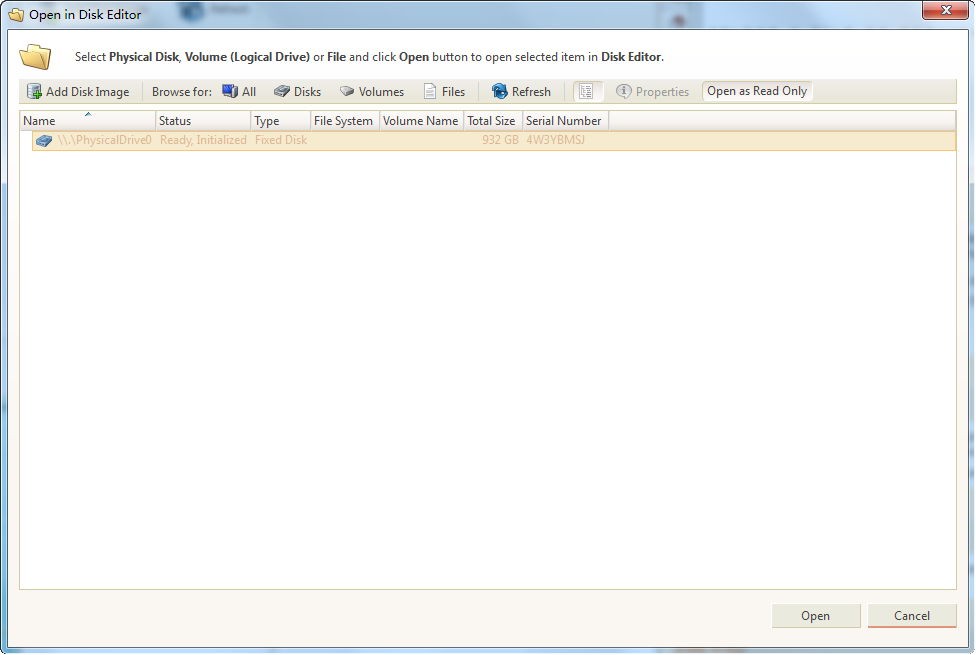The width and height of the screenshot is (976, 655).
Task: Sort by the Total Size column
Action: click(492, 121)
